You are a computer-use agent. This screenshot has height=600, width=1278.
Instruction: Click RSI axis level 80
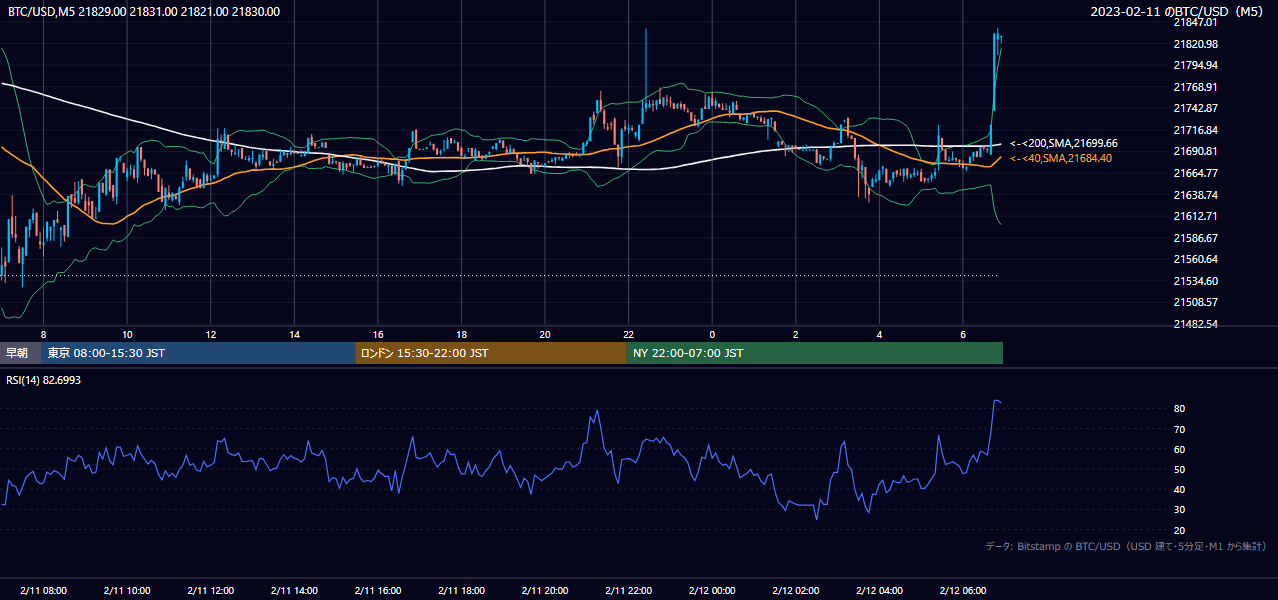(x=1180, y=409)
